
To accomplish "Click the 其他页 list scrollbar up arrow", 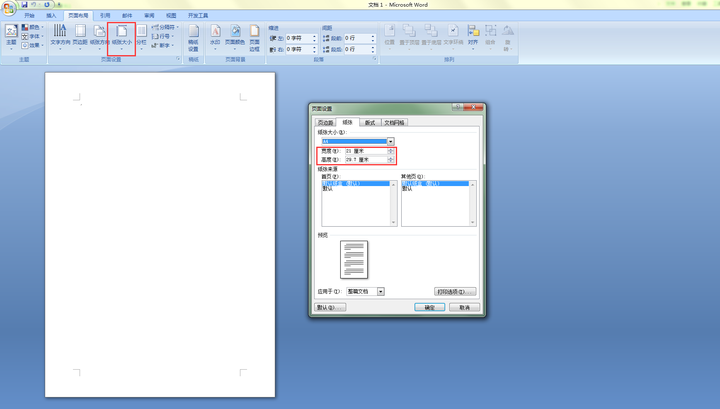I will [x=473, y=185].
